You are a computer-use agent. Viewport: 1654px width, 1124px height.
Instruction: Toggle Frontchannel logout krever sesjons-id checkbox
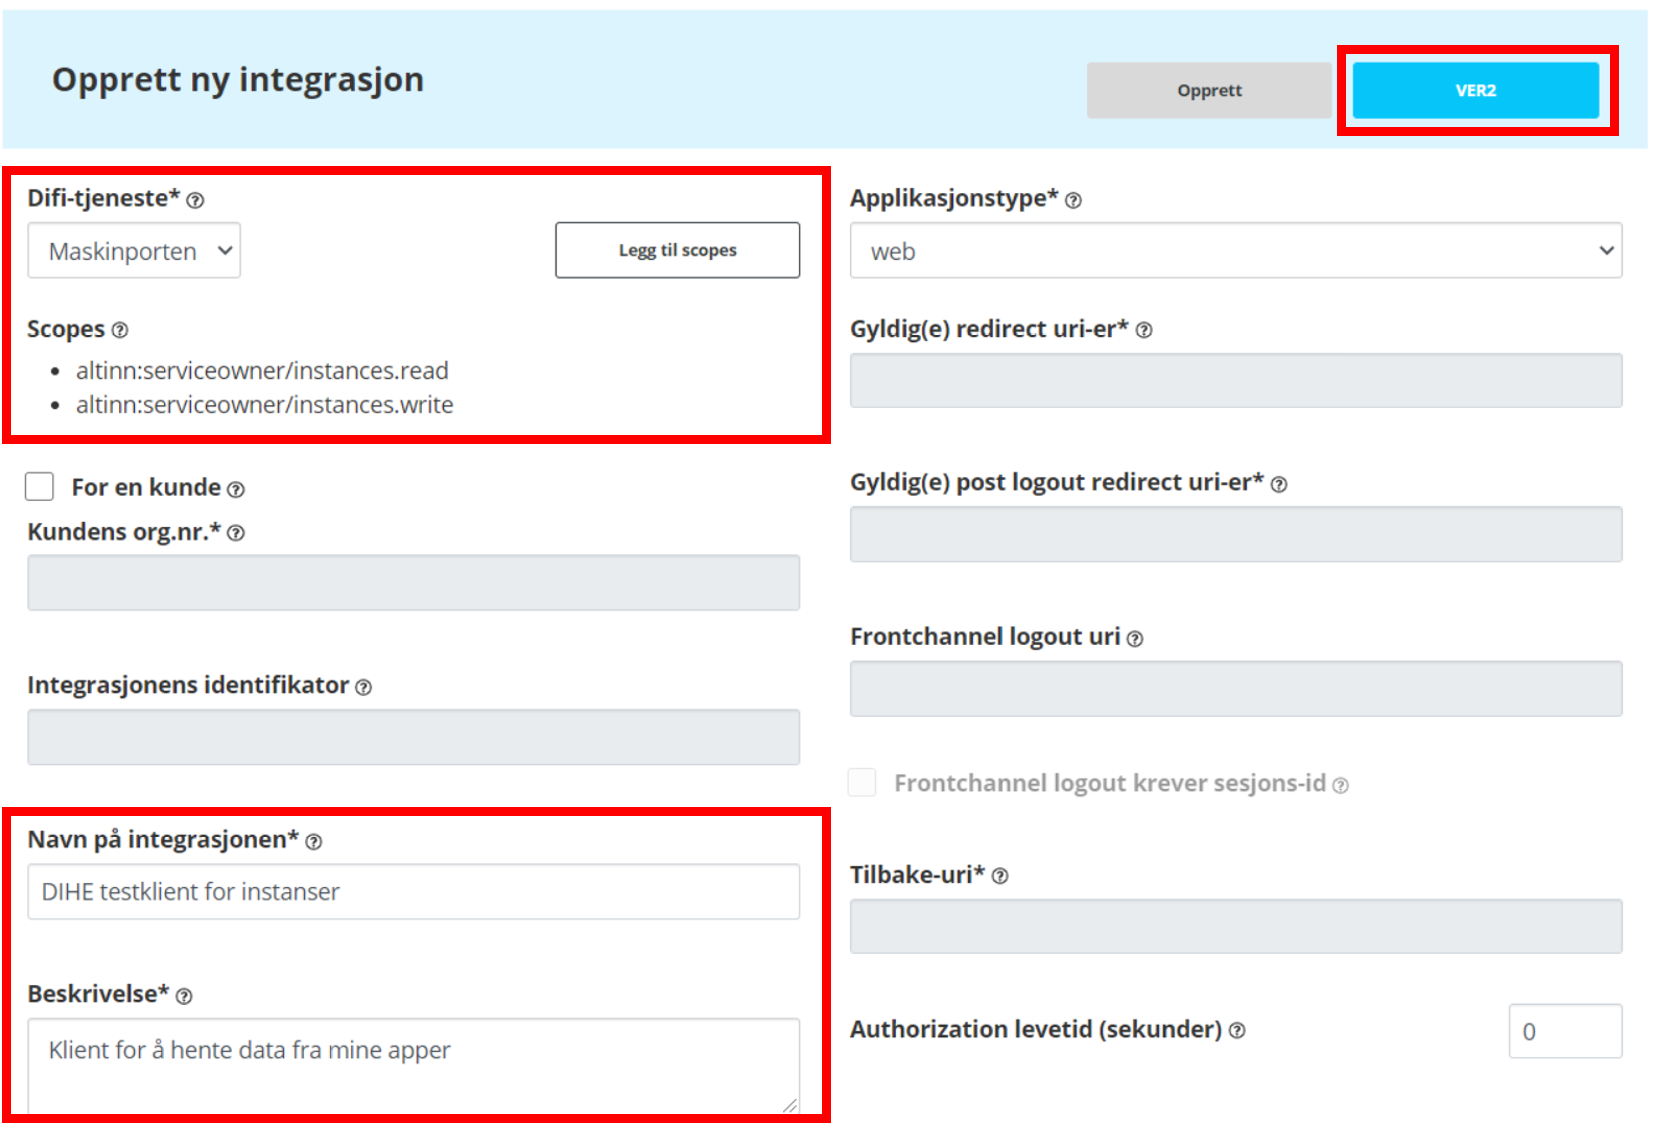862,783
